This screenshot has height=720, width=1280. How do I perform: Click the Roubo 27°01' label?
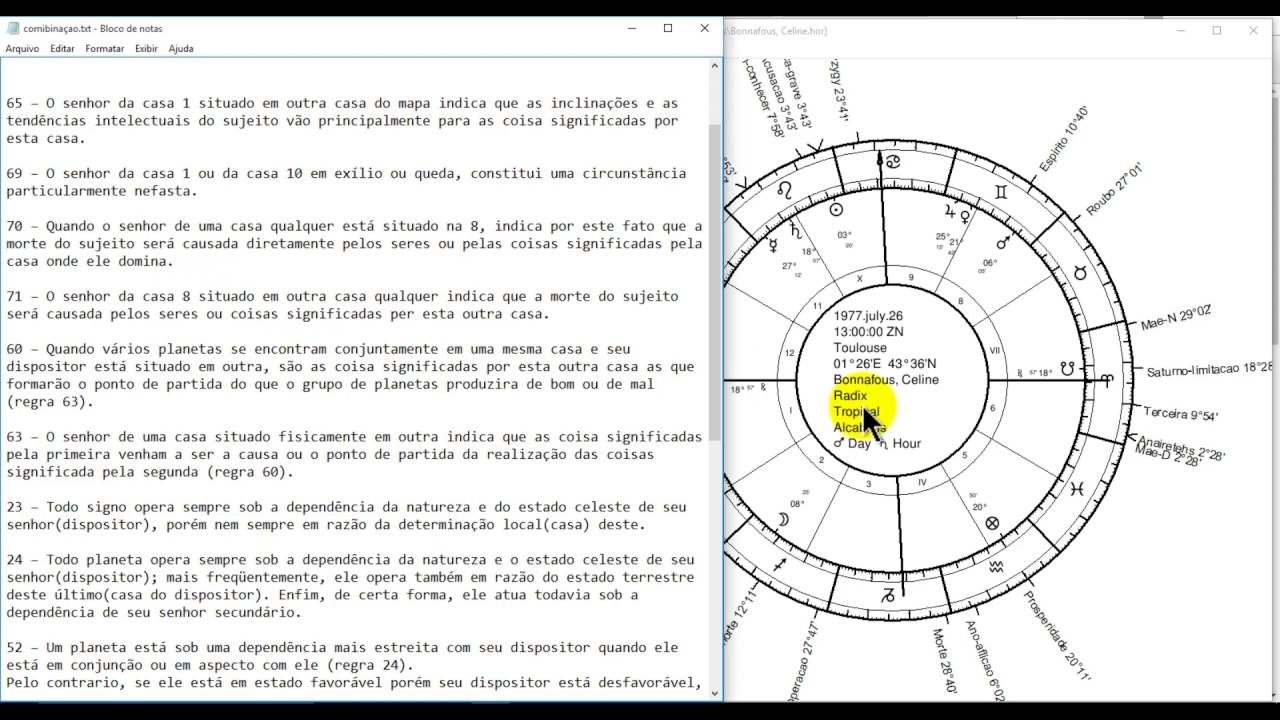(x=1114, y=191)
